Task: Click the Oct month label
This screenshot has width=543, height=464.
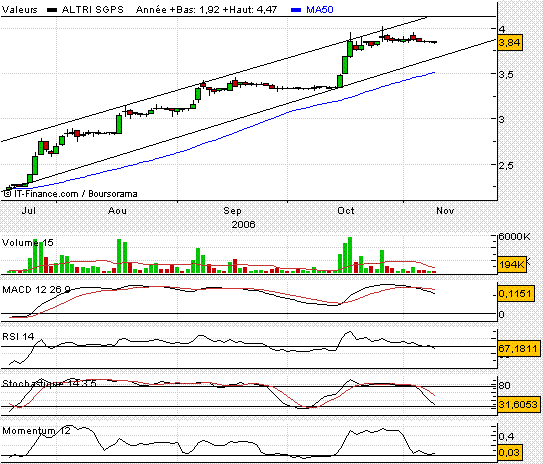Action: pos(346,211)
